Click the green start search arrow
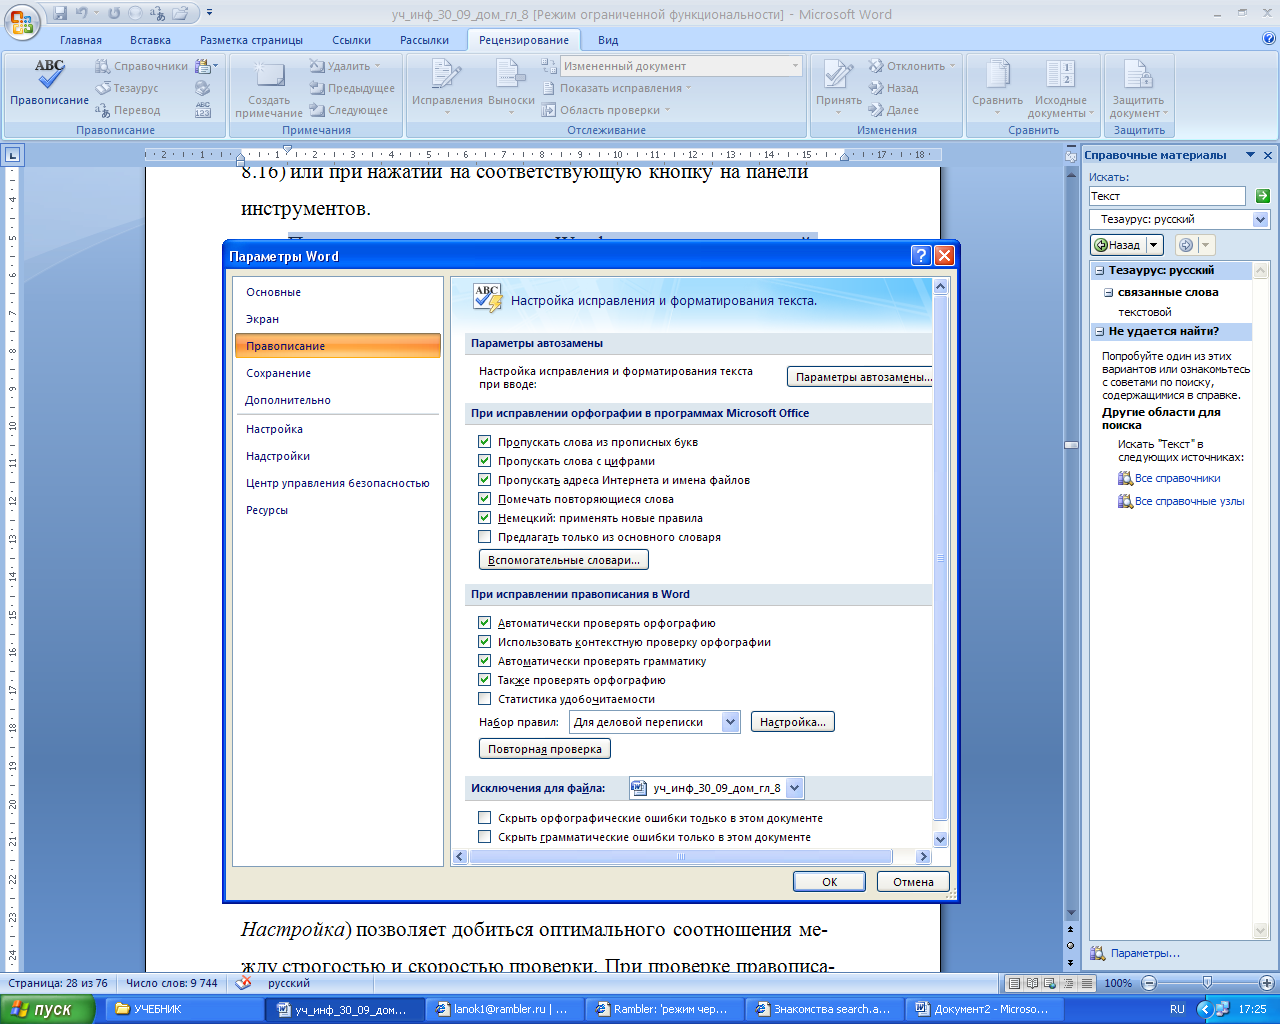The image size is (1280, 1024). [x=1262, y=196]
